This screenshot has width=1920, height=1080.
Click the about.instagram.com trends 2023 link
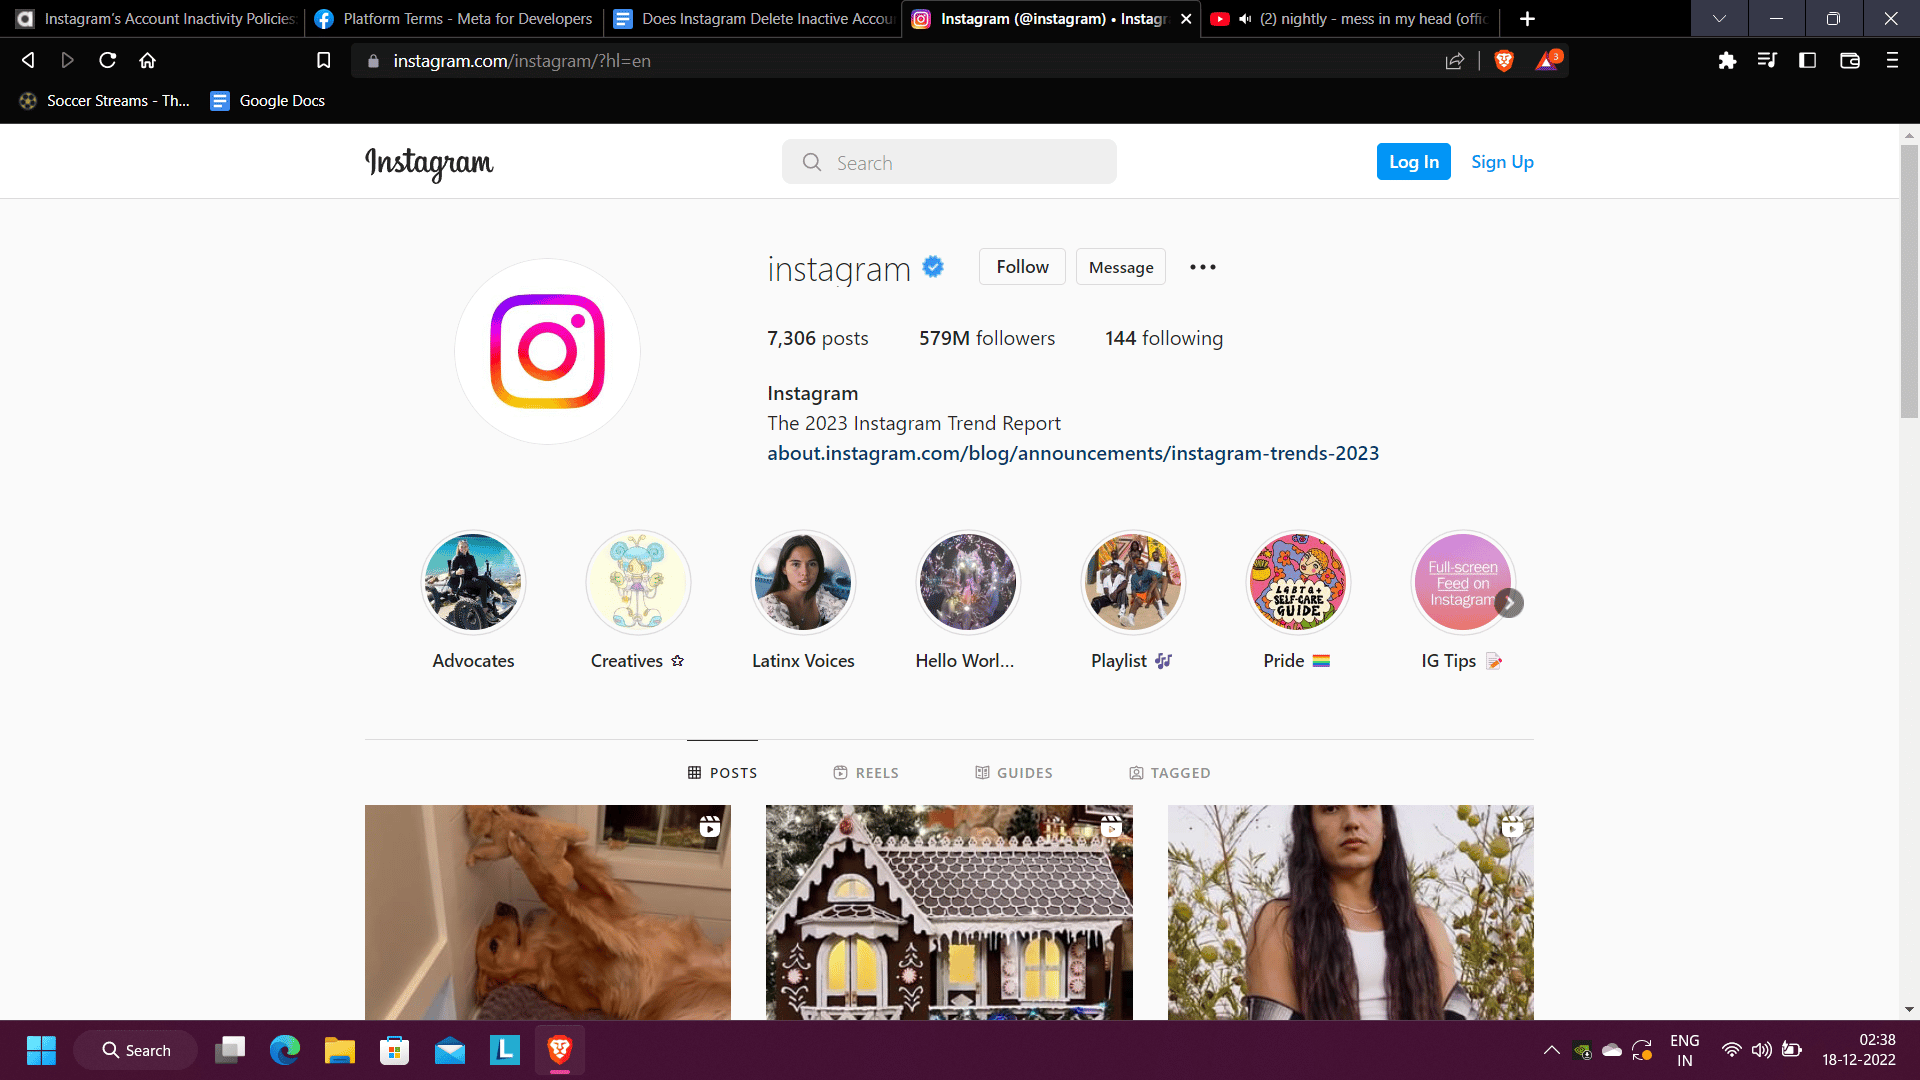[1072, 452]
